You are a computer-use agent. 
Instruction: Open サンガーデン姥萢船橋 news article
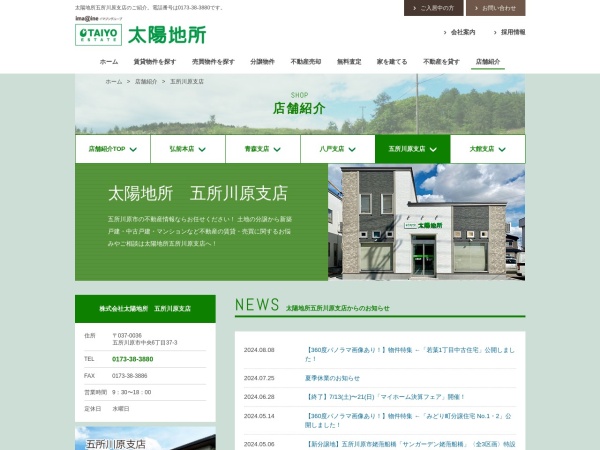[410, 444]
